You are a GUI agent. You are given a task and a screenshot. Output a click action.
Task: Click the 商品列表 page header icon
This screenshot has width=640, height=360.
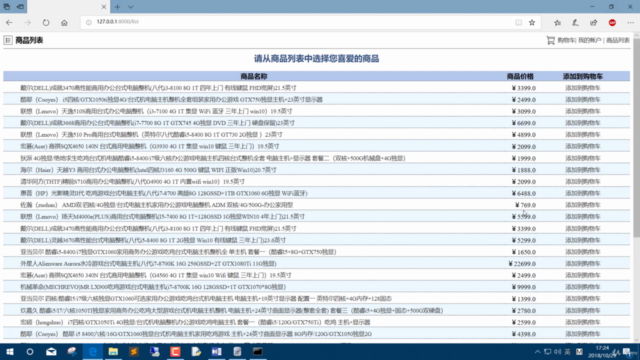(8, 40)
